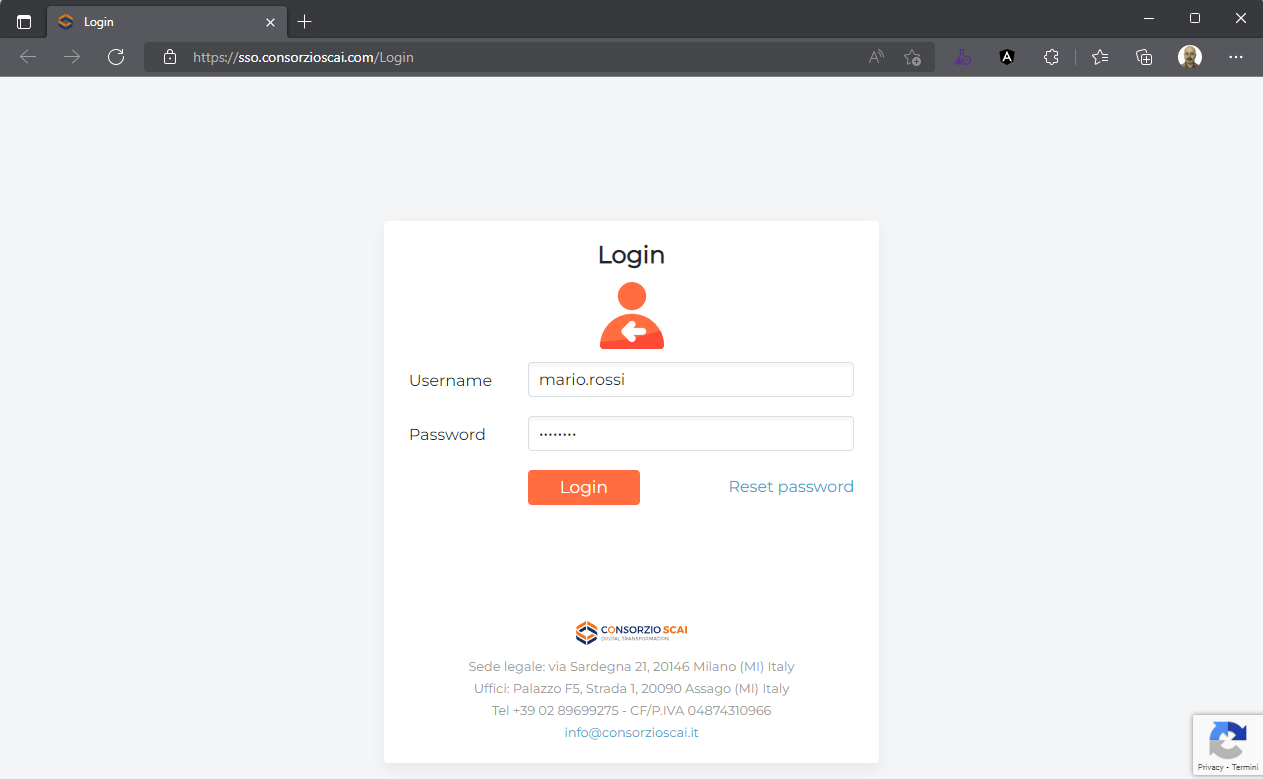Open a new browser tab

coord(304,20)
